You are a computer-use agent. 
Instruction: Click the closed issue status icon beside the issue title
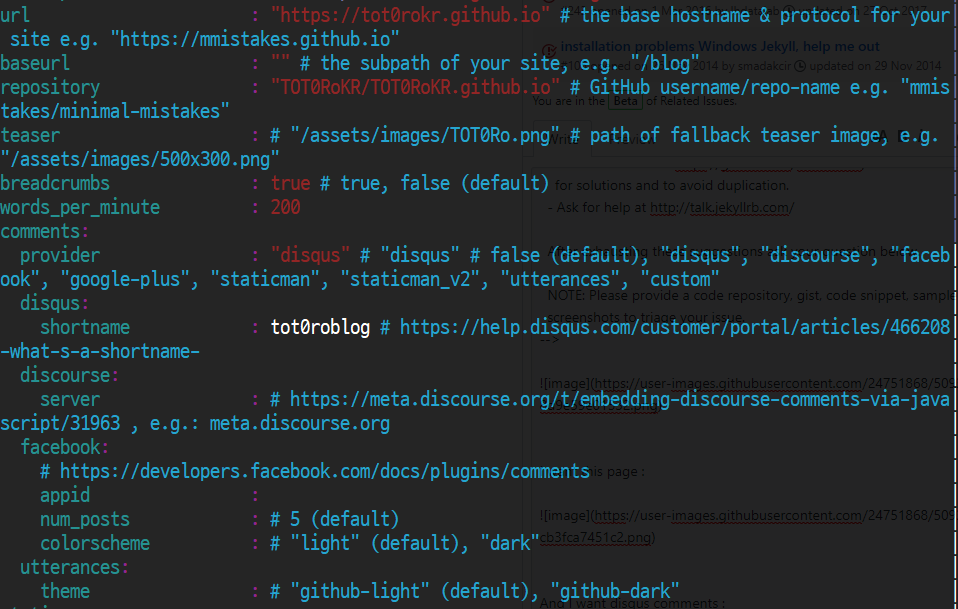point(550,46)
